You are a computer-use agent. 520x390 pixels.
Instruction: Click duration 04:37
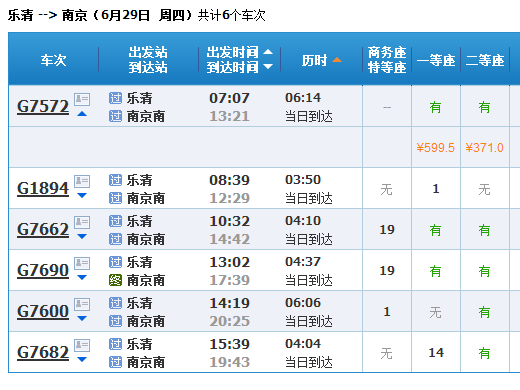[x=303, y=262]
